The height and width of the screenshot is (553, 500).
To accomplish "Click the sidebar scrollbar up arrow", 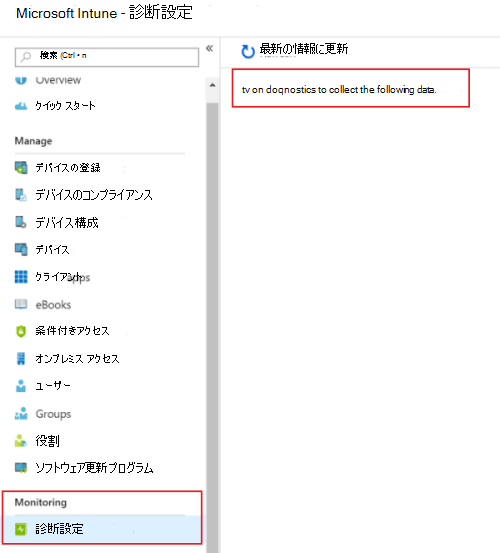I will click(212, 85).
